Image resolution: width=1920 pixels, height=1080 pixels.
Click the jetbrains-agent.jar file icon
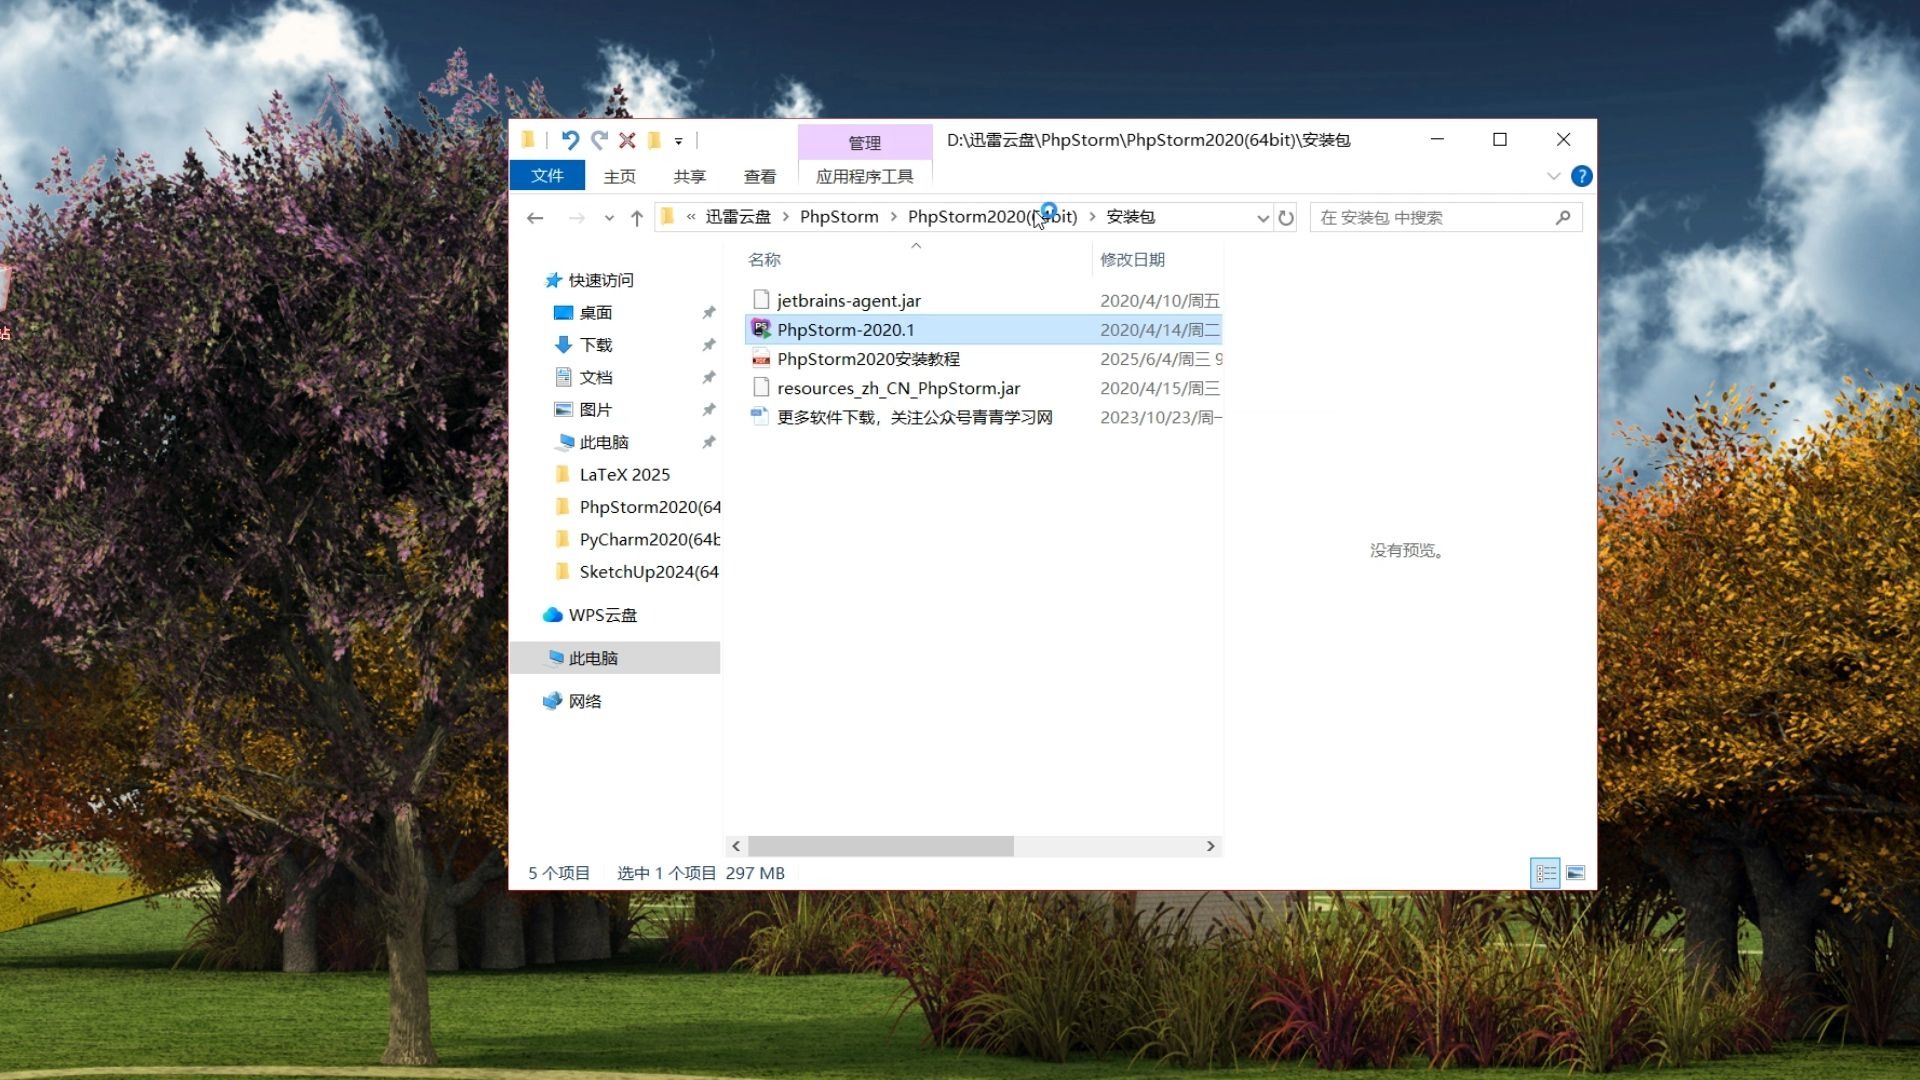[761, 300]
